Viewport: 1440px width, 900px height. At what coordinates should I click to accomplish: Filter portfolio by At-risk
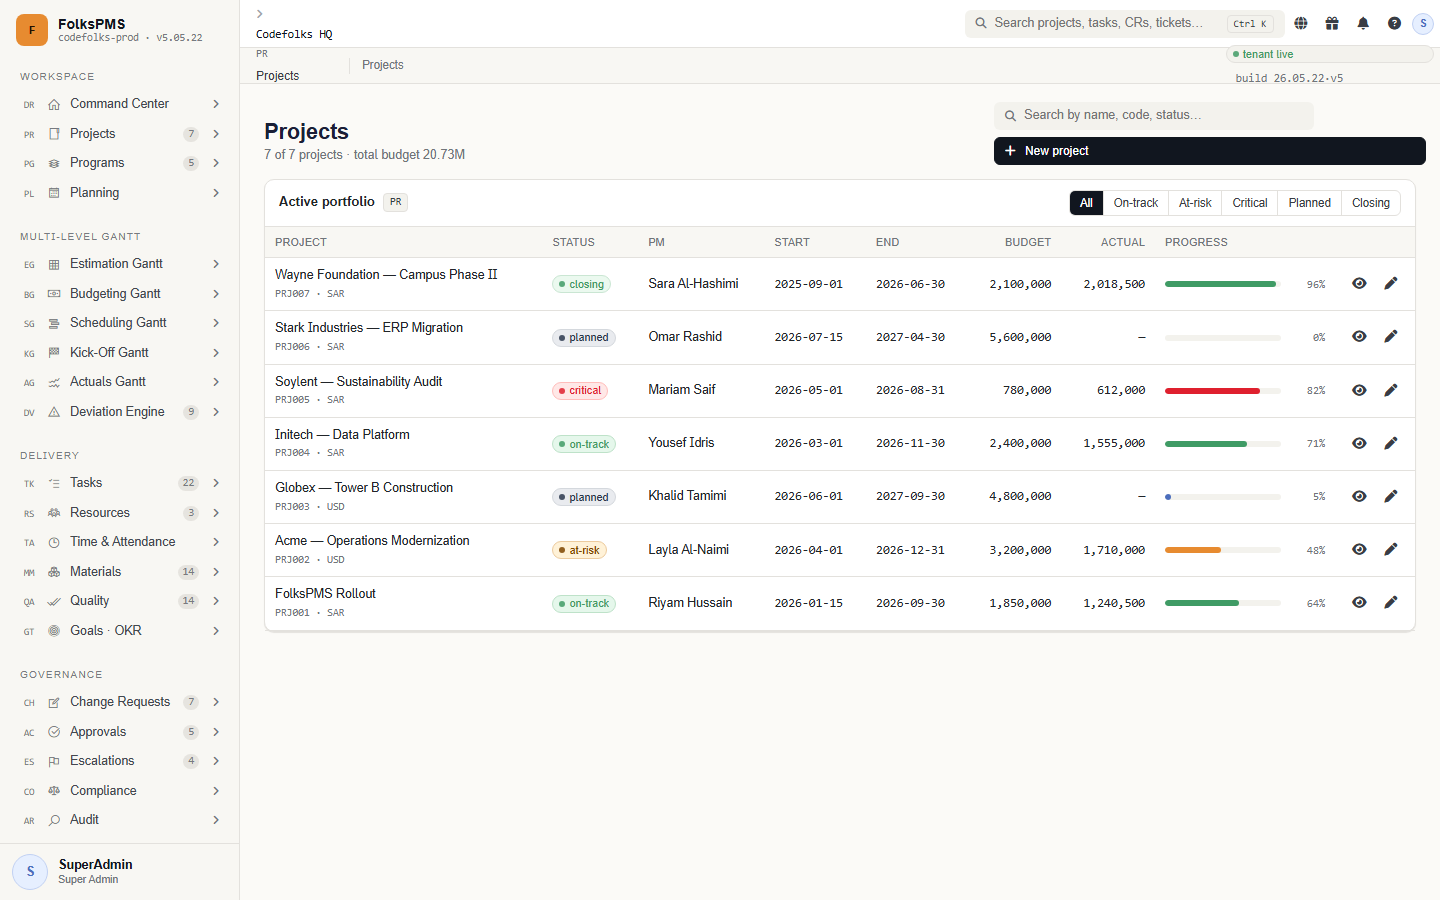[x=1195, y=203]
